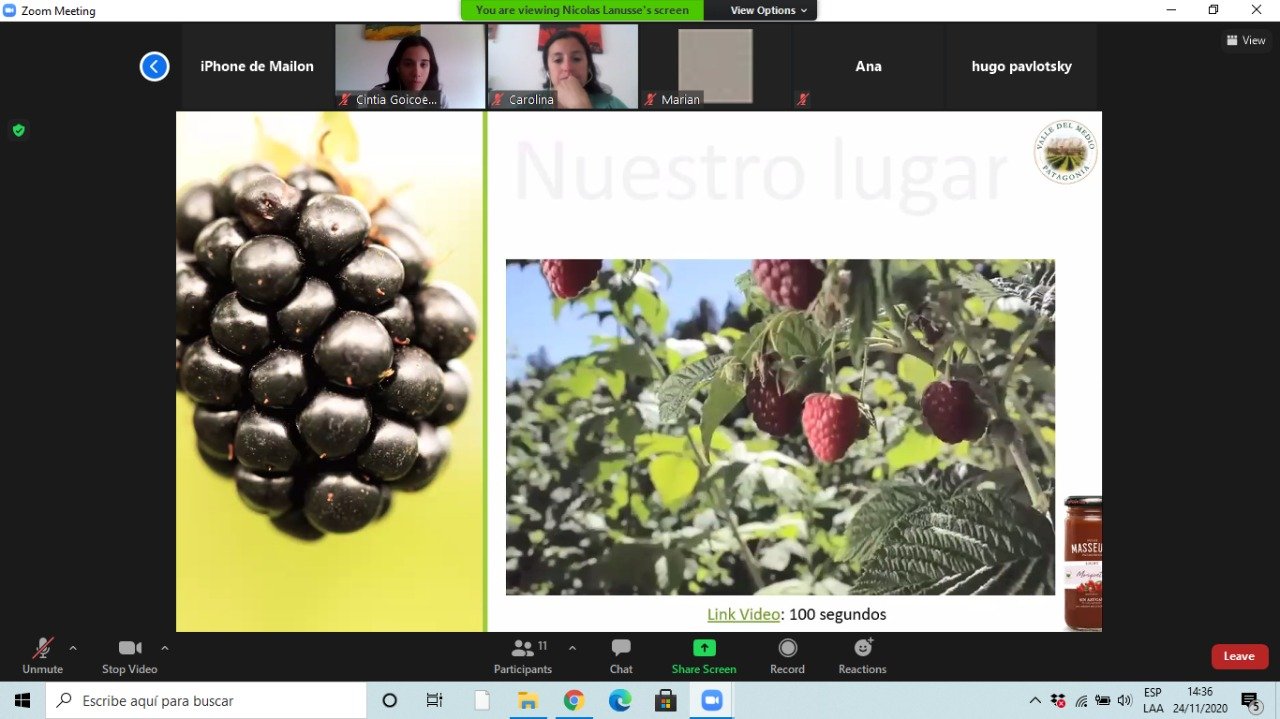Screen dimensions: 1280x719
Task: Open the Reactions menu
Action: [862, 656]
